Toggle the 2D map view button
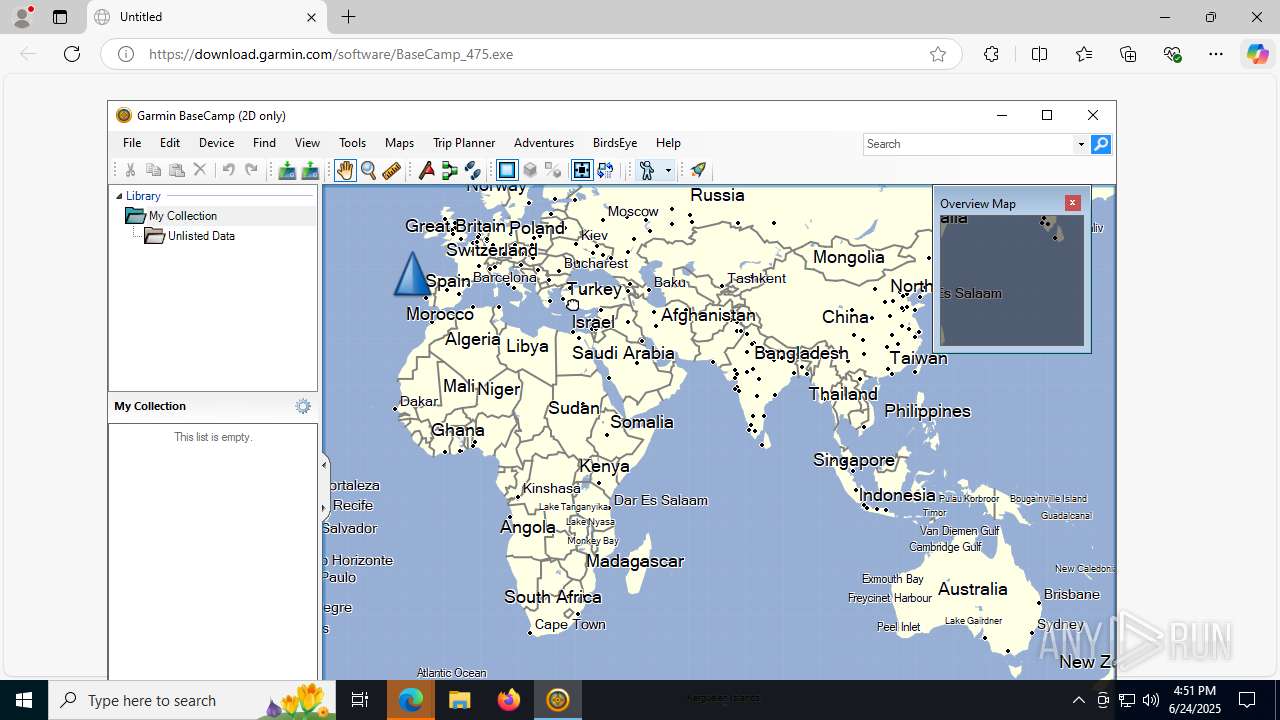 [x=507, y=170]
